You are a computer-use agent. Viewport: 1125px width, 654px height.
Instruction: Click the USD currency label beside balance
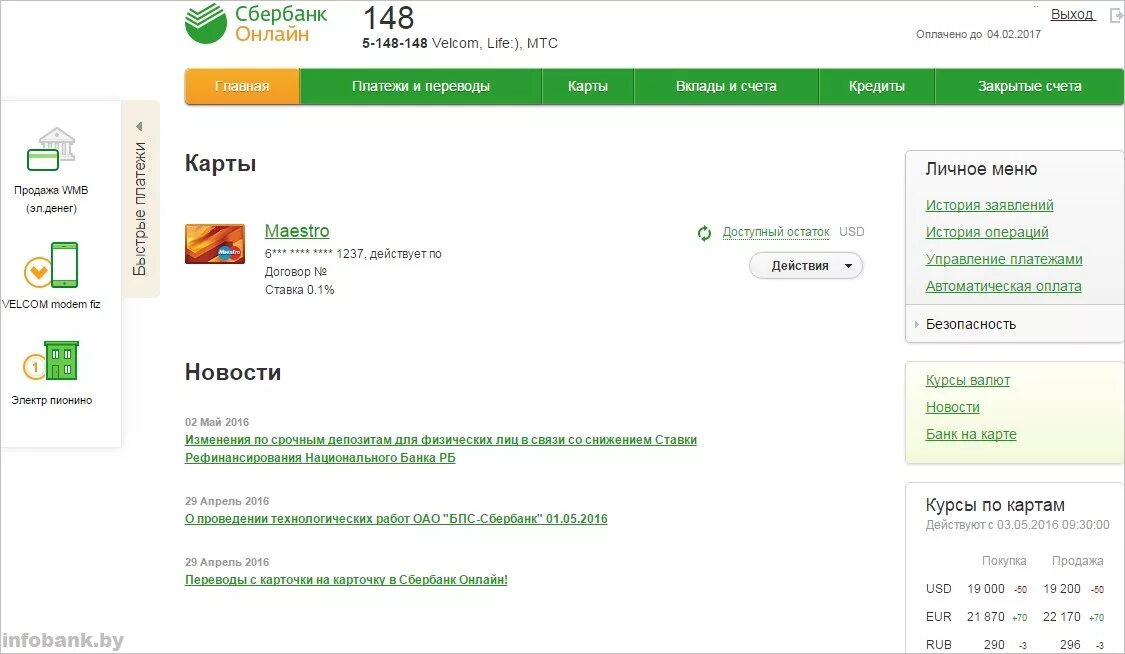click(x=852, y=232)
